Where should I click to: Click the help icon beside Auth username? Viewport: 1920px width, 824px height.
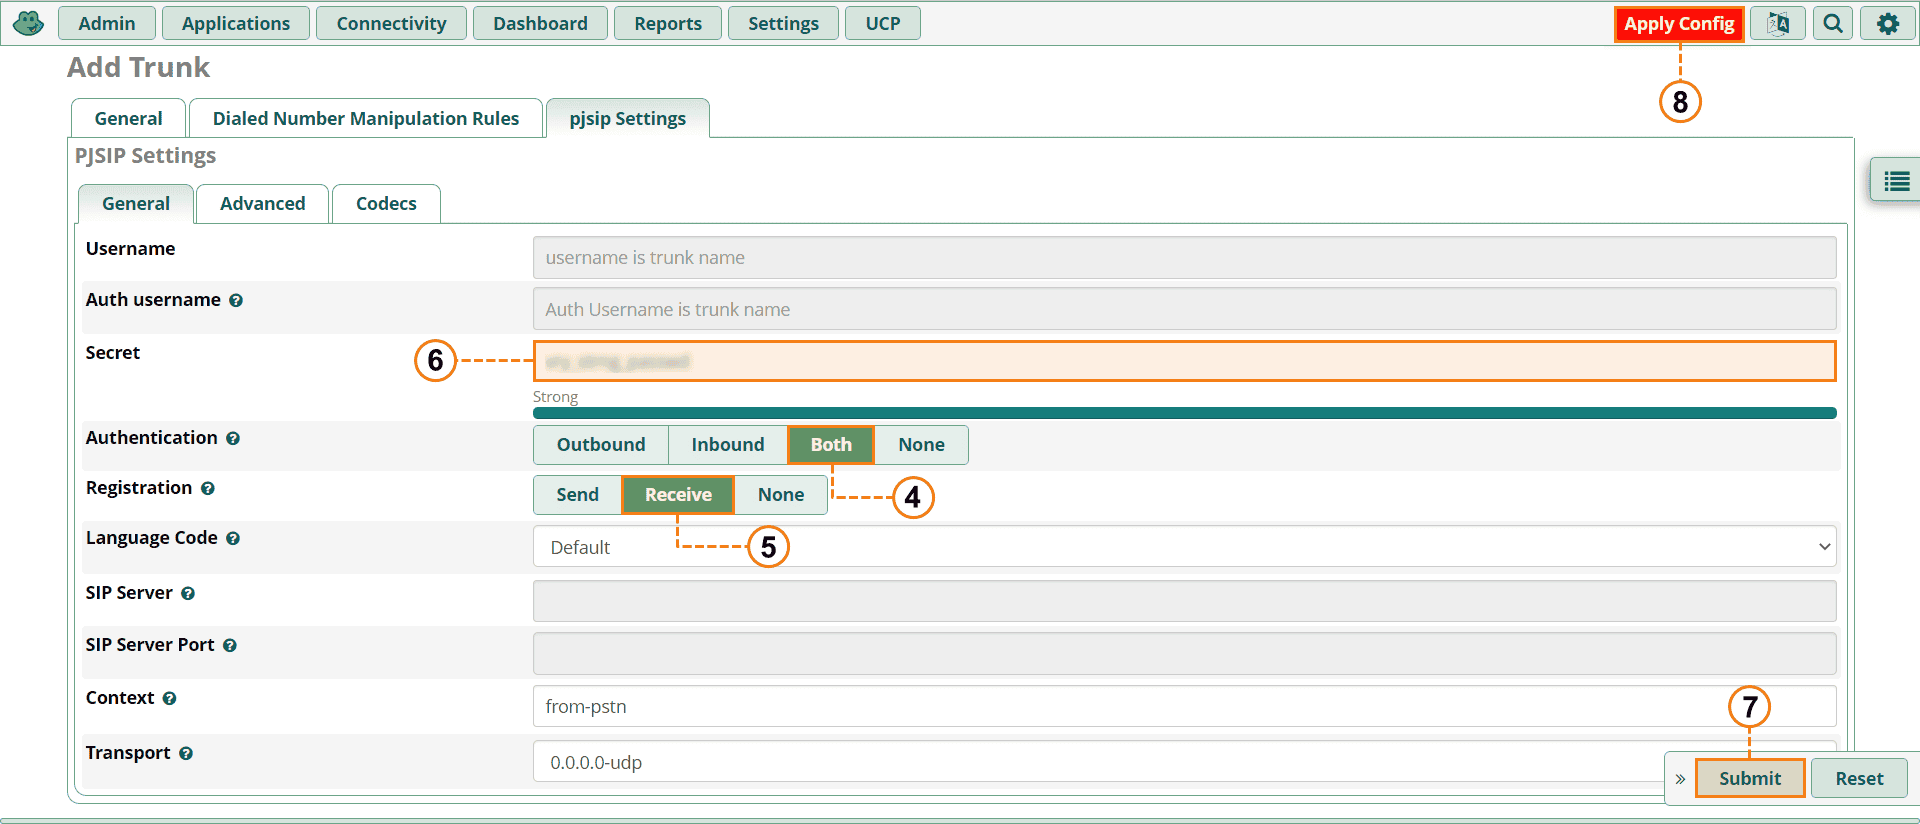(236, 300)
